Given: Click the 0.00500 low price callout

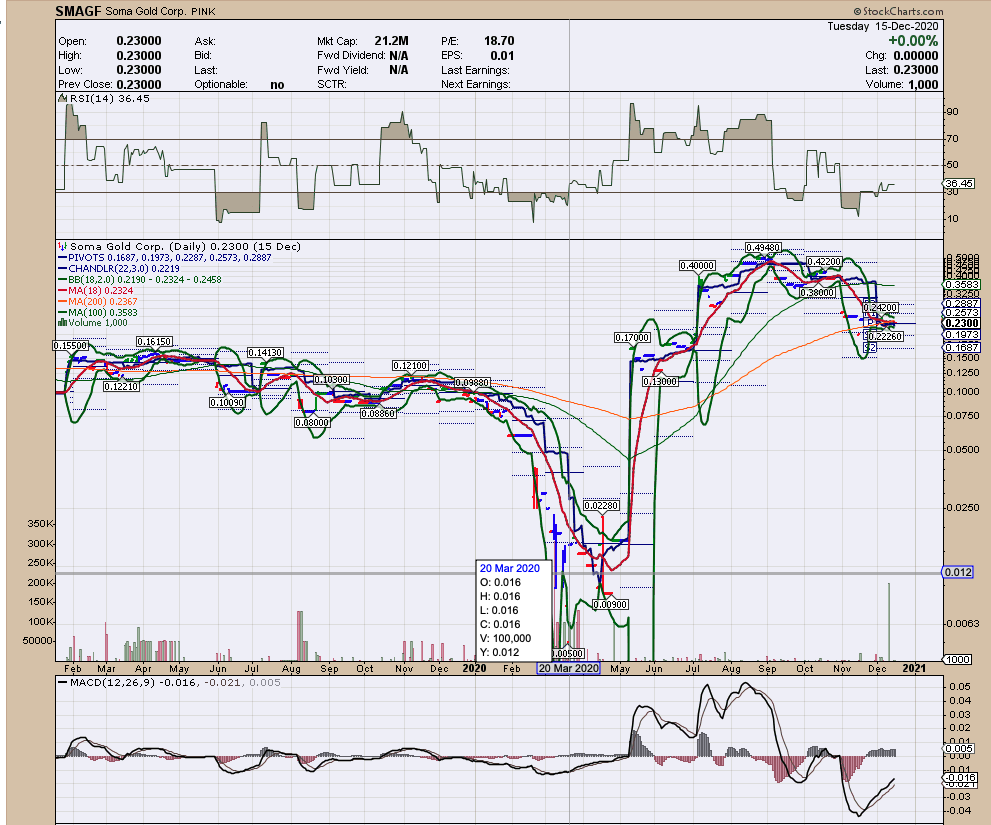Looking at the screenshot, I should coord(566,653).
